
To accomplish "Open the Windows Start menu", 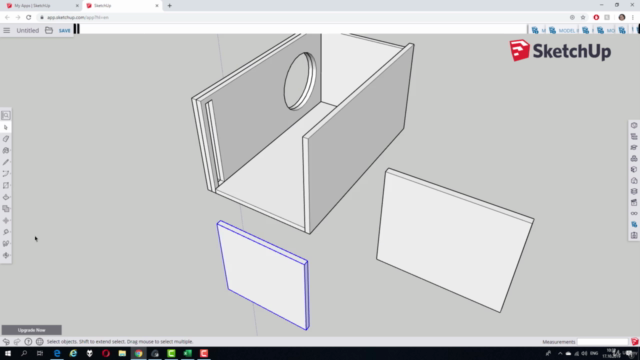I will pyautogui.click(x=8, y=353).
